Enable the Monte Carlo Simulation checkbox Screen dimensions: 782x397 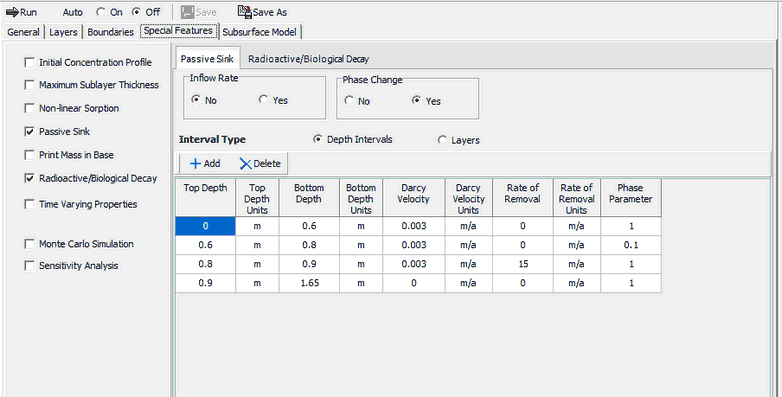click(29, 244)
